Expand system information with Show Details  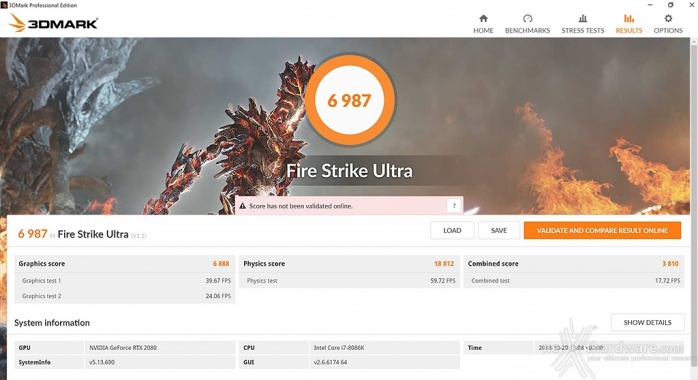647,323
